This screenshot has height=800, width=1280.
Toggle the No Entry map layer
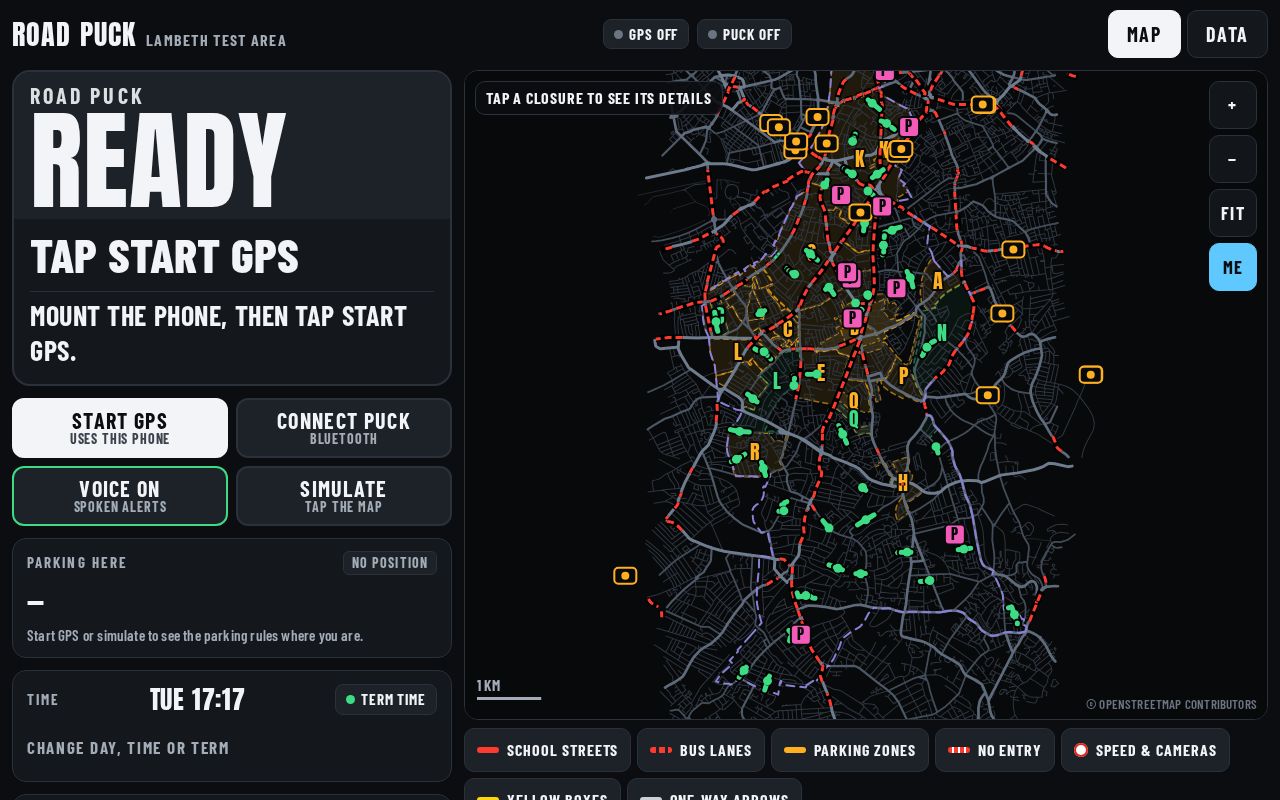[995, 750]
